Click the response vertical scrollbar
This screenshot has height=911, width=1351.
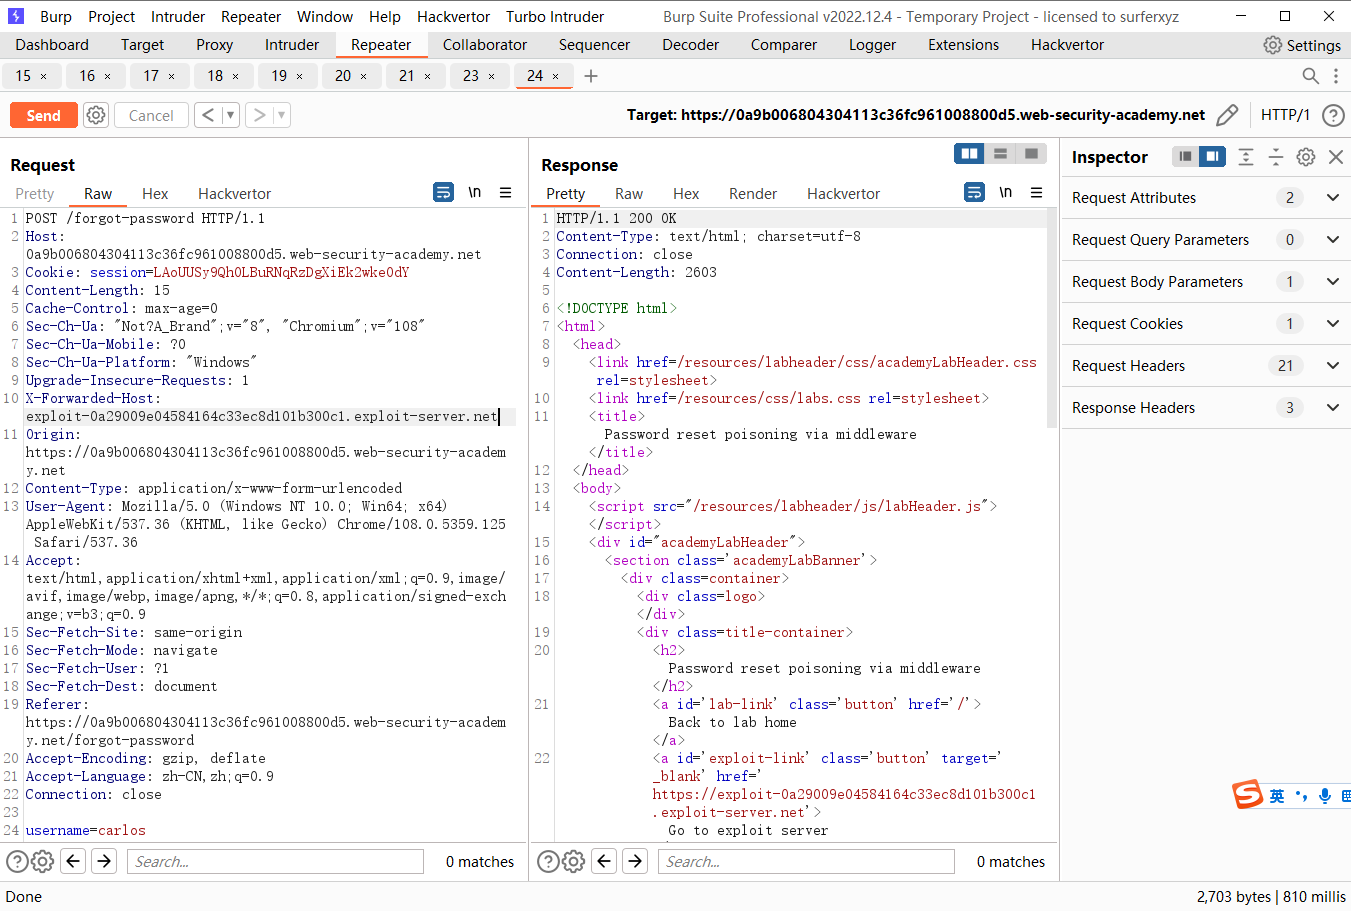[1051, 318]
